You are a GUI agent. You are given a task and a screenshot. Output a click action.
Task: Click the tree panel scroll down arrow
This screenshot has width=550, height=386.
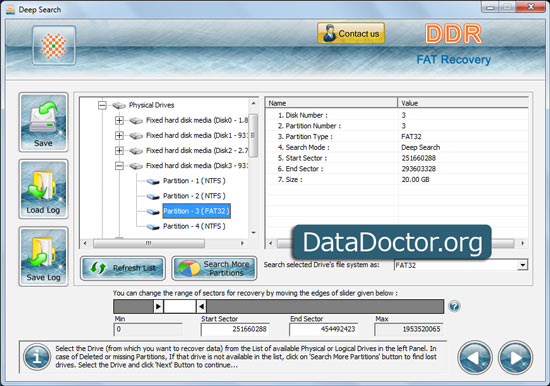(x=253, y=233)
